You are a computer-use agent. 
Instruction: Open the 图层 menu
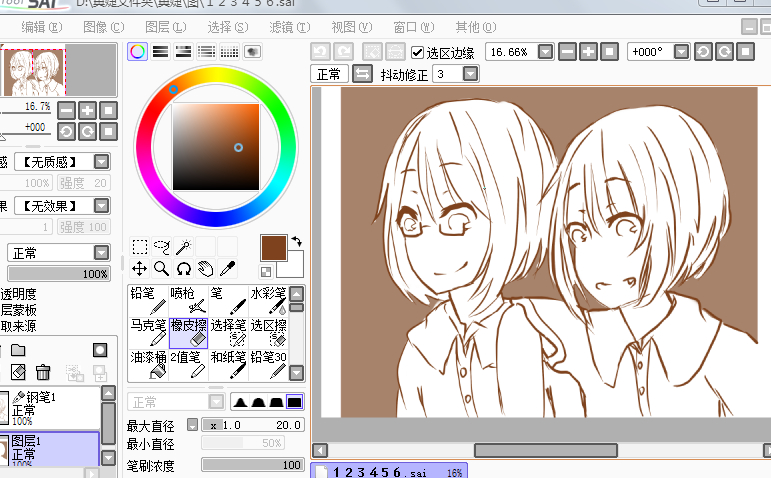165,27
